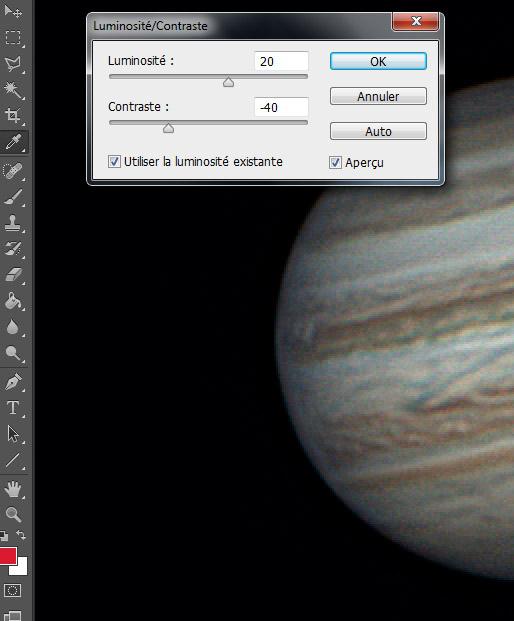514x621 pixels.
Task: Select the Move tool
Action: click(13, 12)
